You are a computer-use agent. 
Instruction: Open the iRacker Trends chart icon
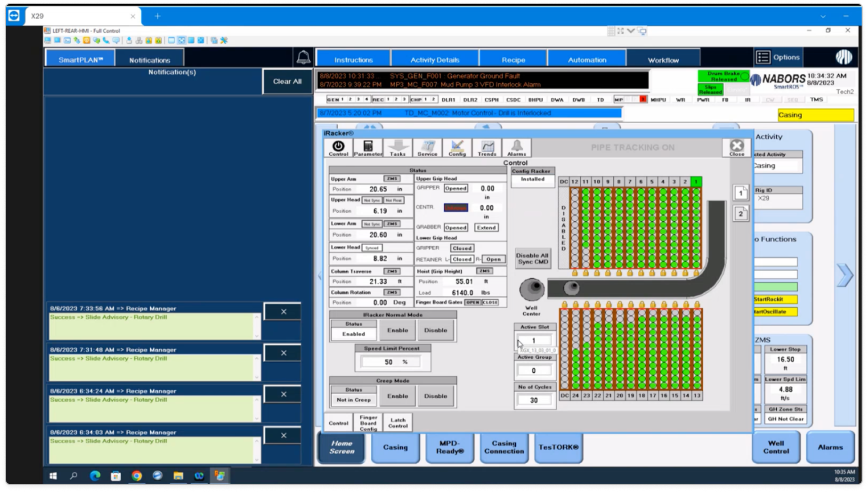tap(487, 147)
